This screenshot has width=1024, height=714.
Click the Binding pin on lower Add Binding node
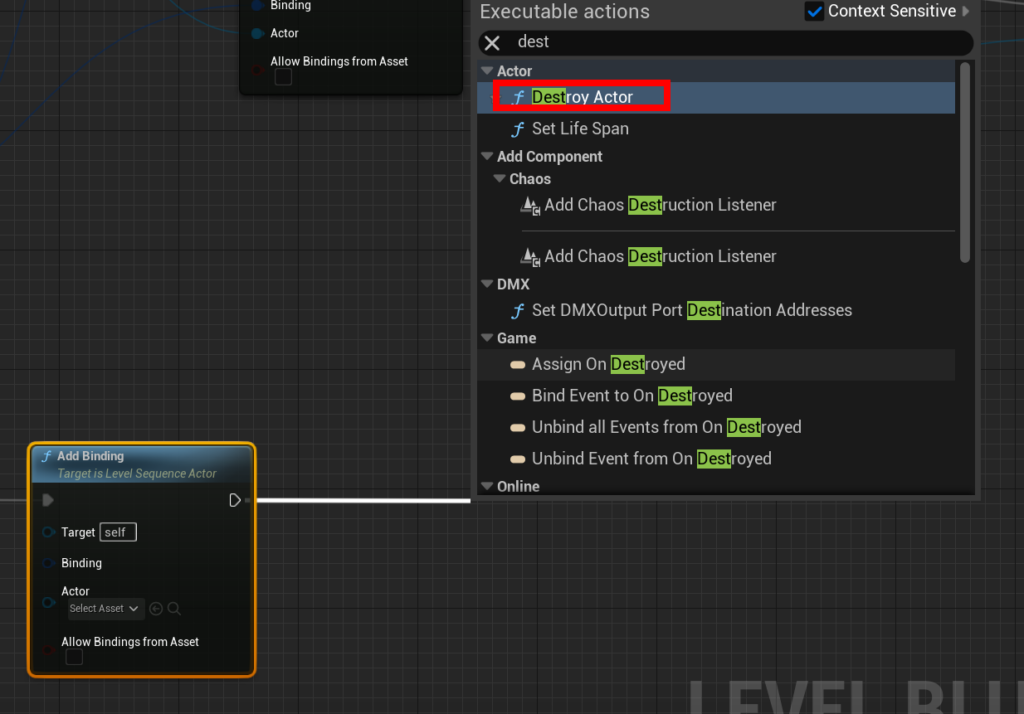48,563
